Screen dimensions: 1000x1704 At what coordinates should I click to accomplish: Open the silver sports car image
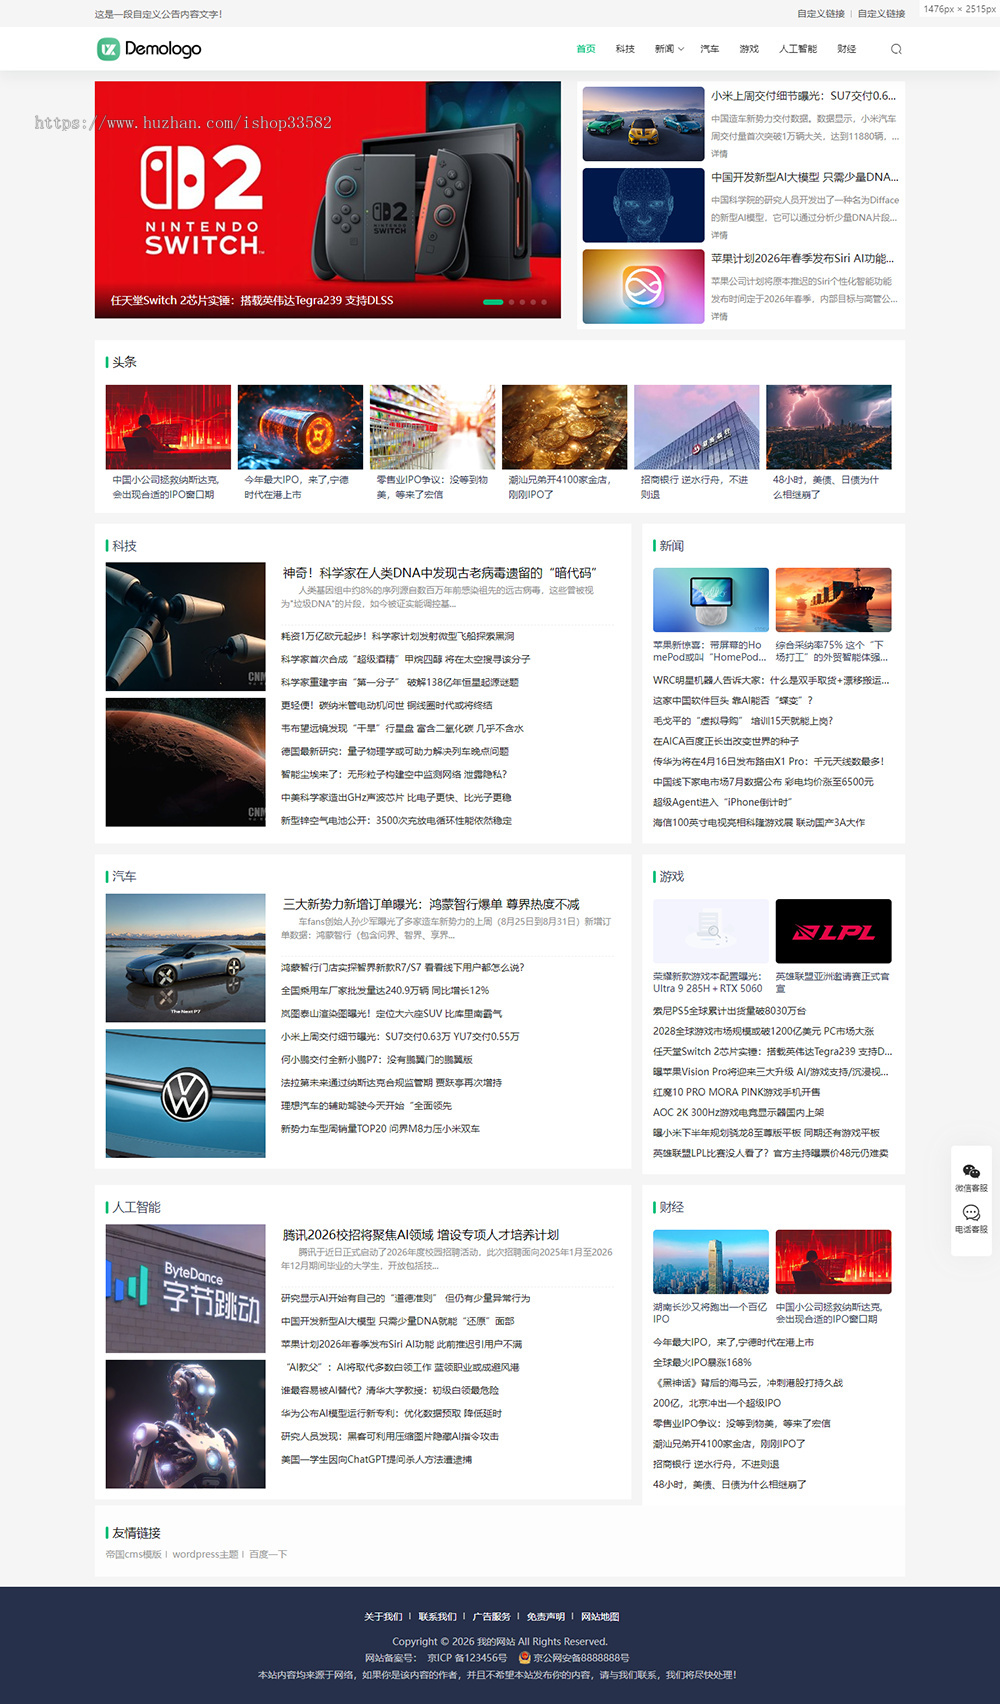[186, 957]
